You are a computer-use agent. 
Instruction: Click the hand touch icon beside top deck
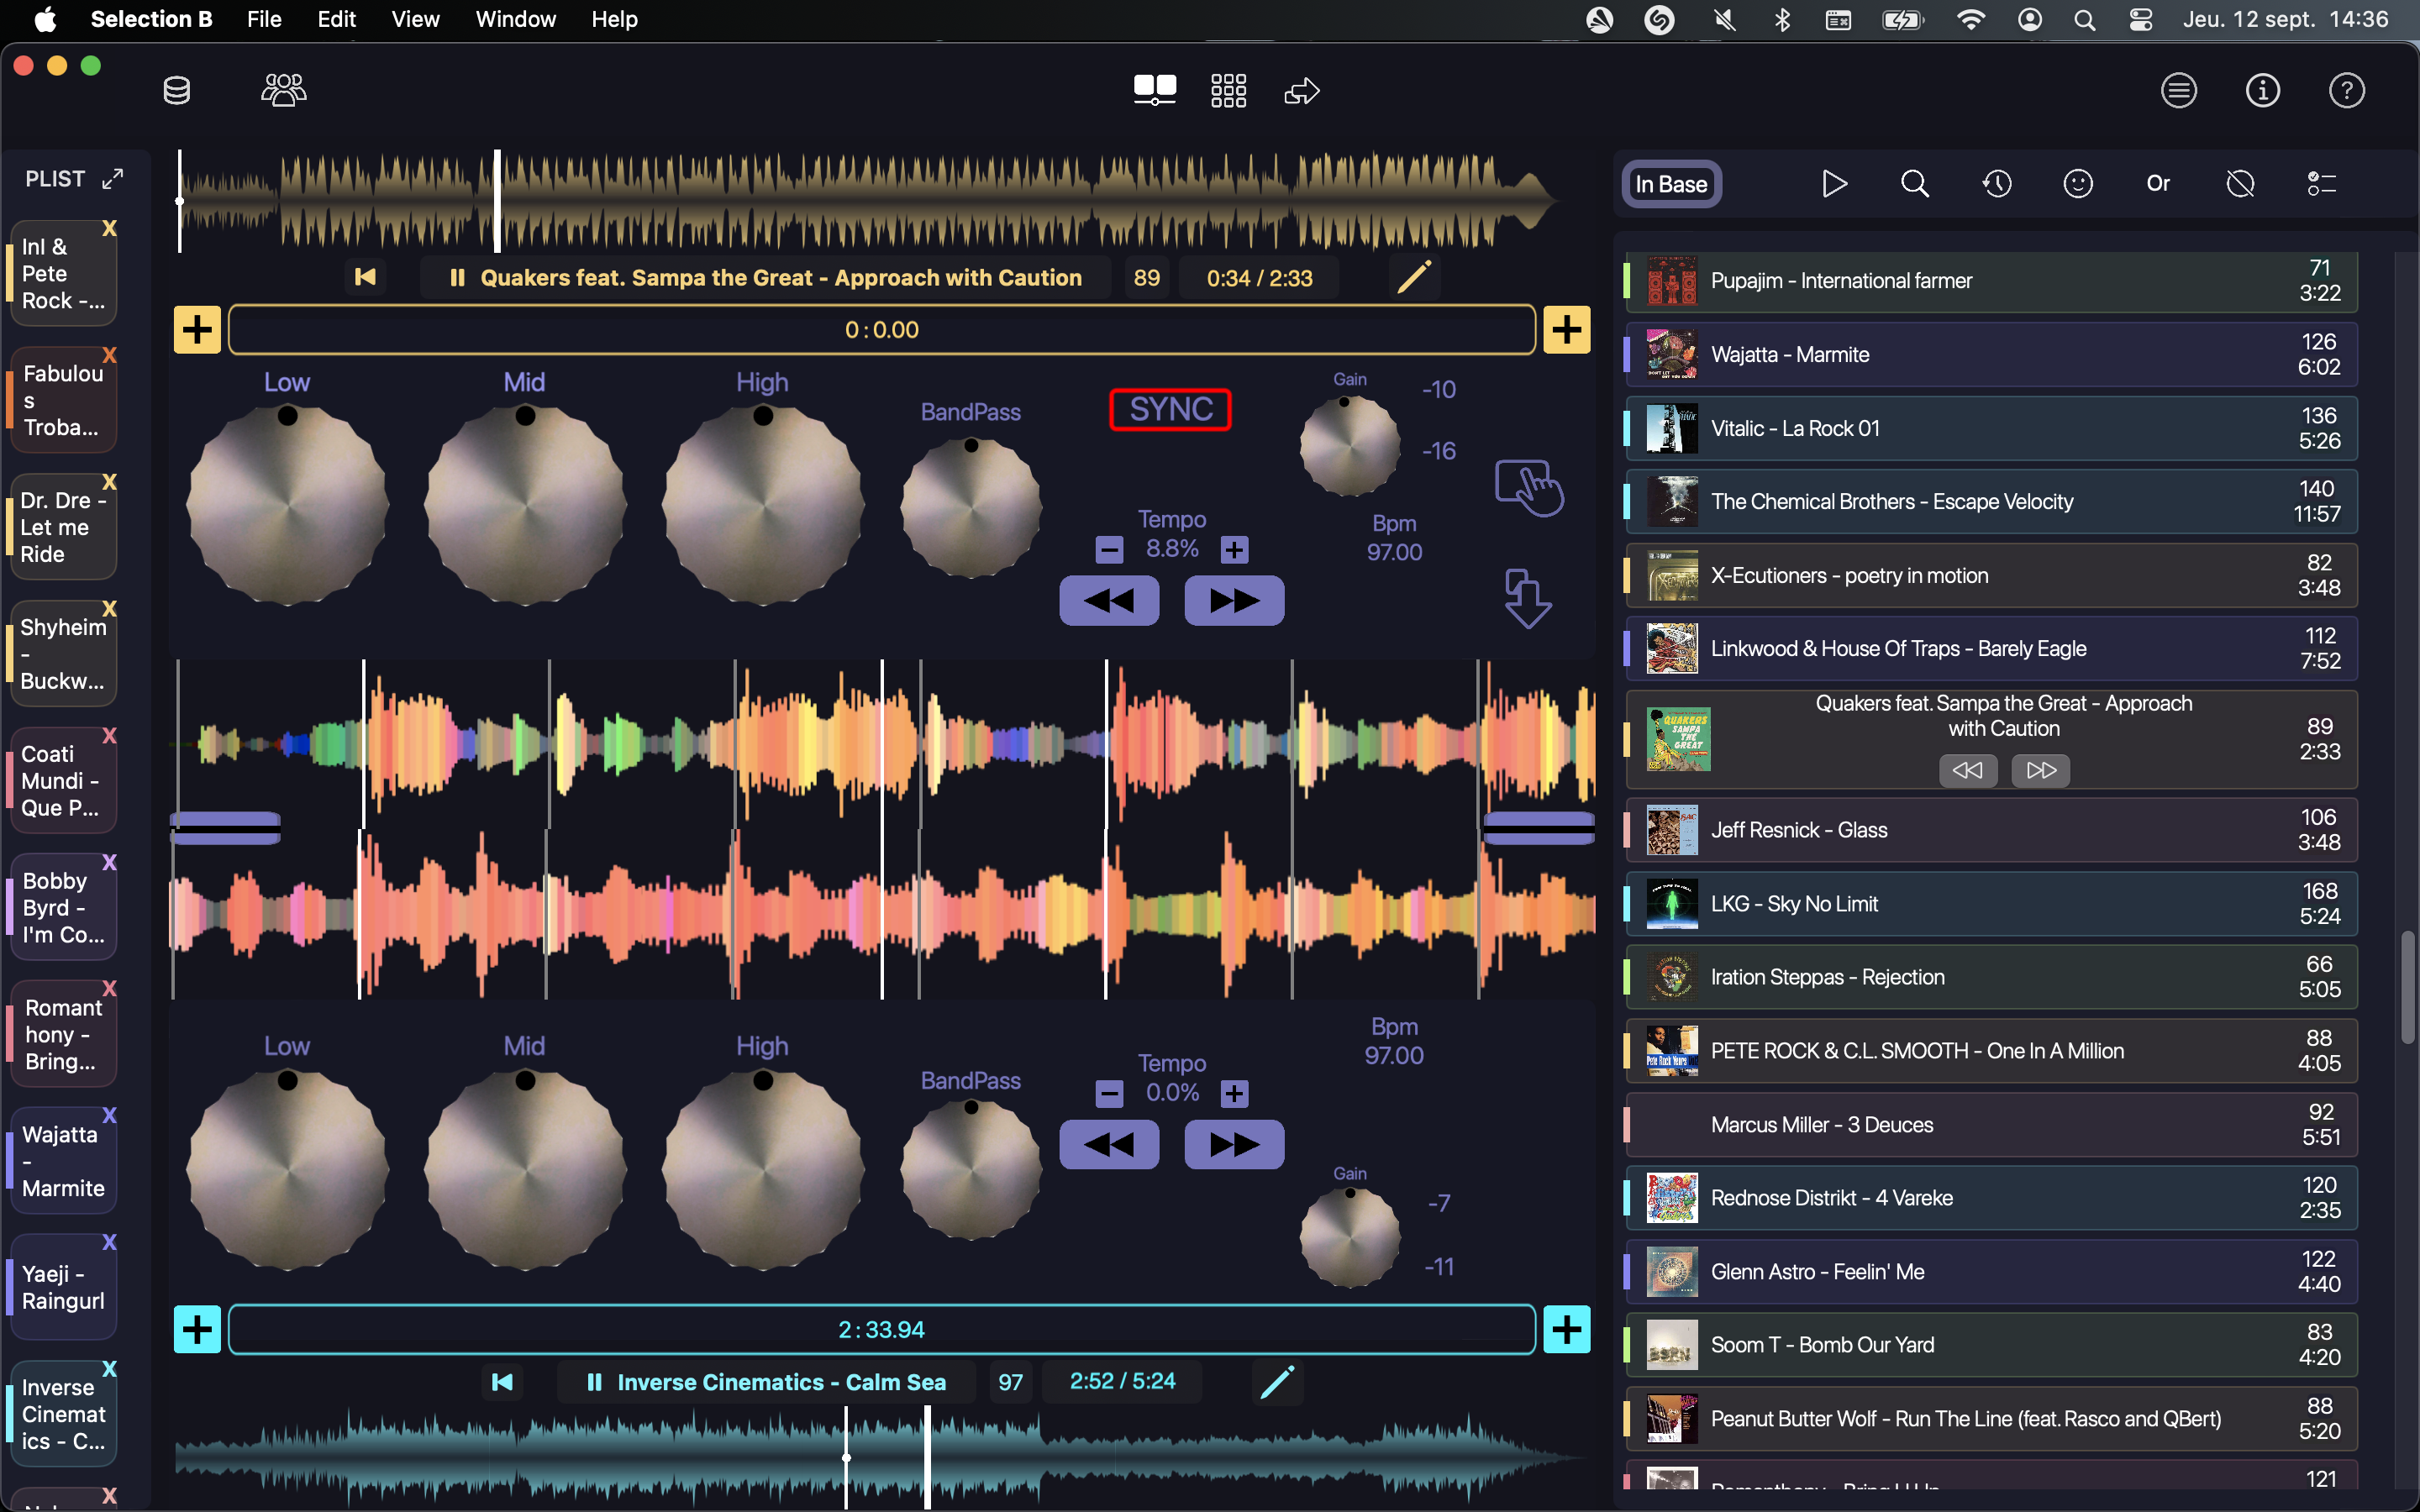[x=1529, y=488]
